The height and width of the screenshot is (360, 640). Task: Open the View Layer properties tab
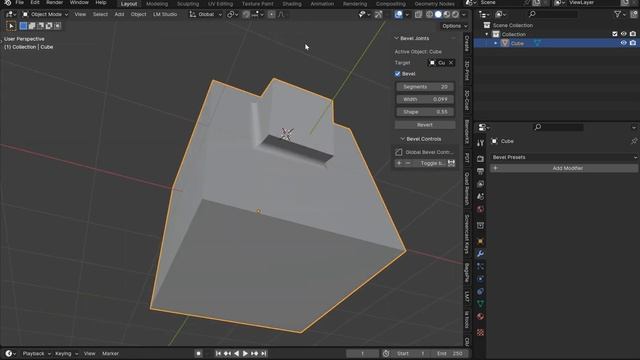[480, 184]
